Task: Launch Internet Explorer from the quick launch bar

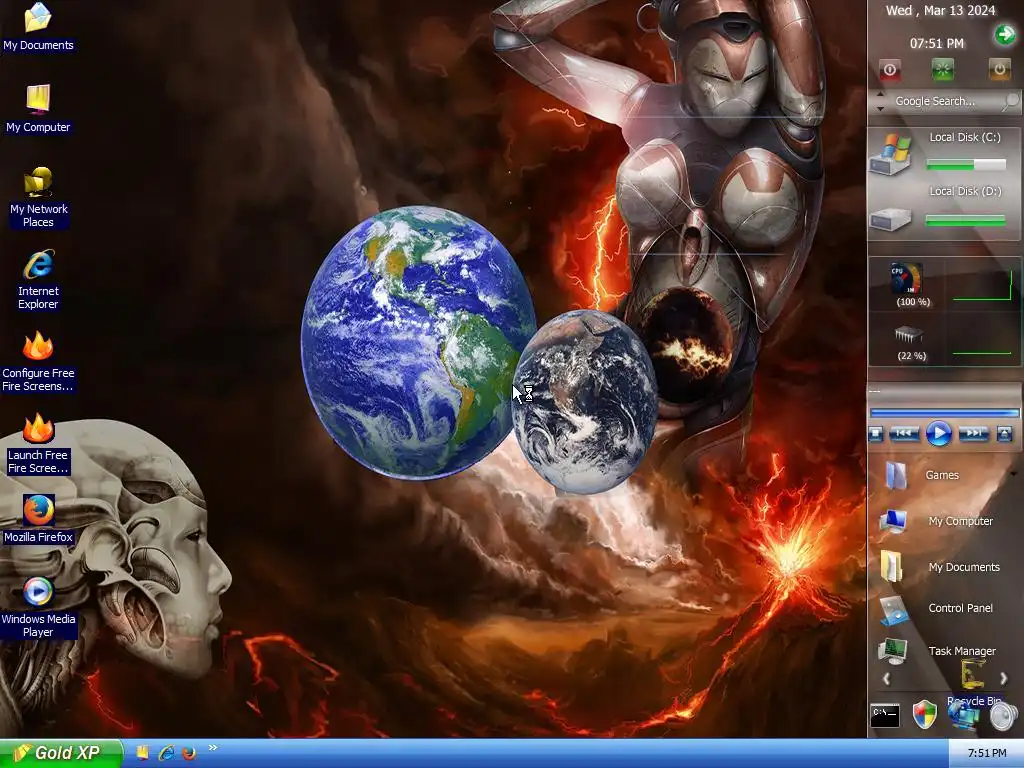Action: [167, 753]
